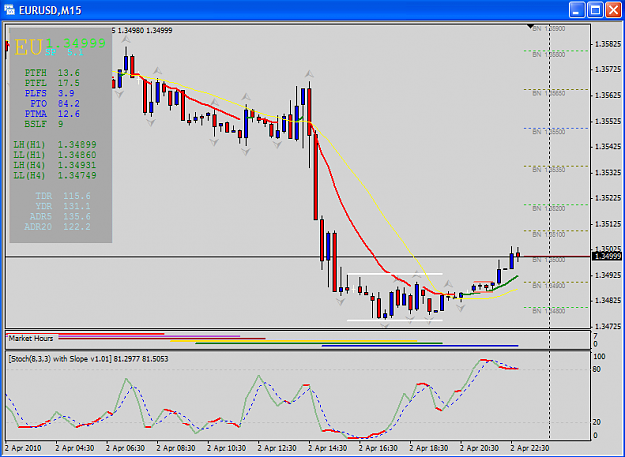The image size is (625, 457).
Task: Click the stochastic scale value 100
Action: (599, 357)
